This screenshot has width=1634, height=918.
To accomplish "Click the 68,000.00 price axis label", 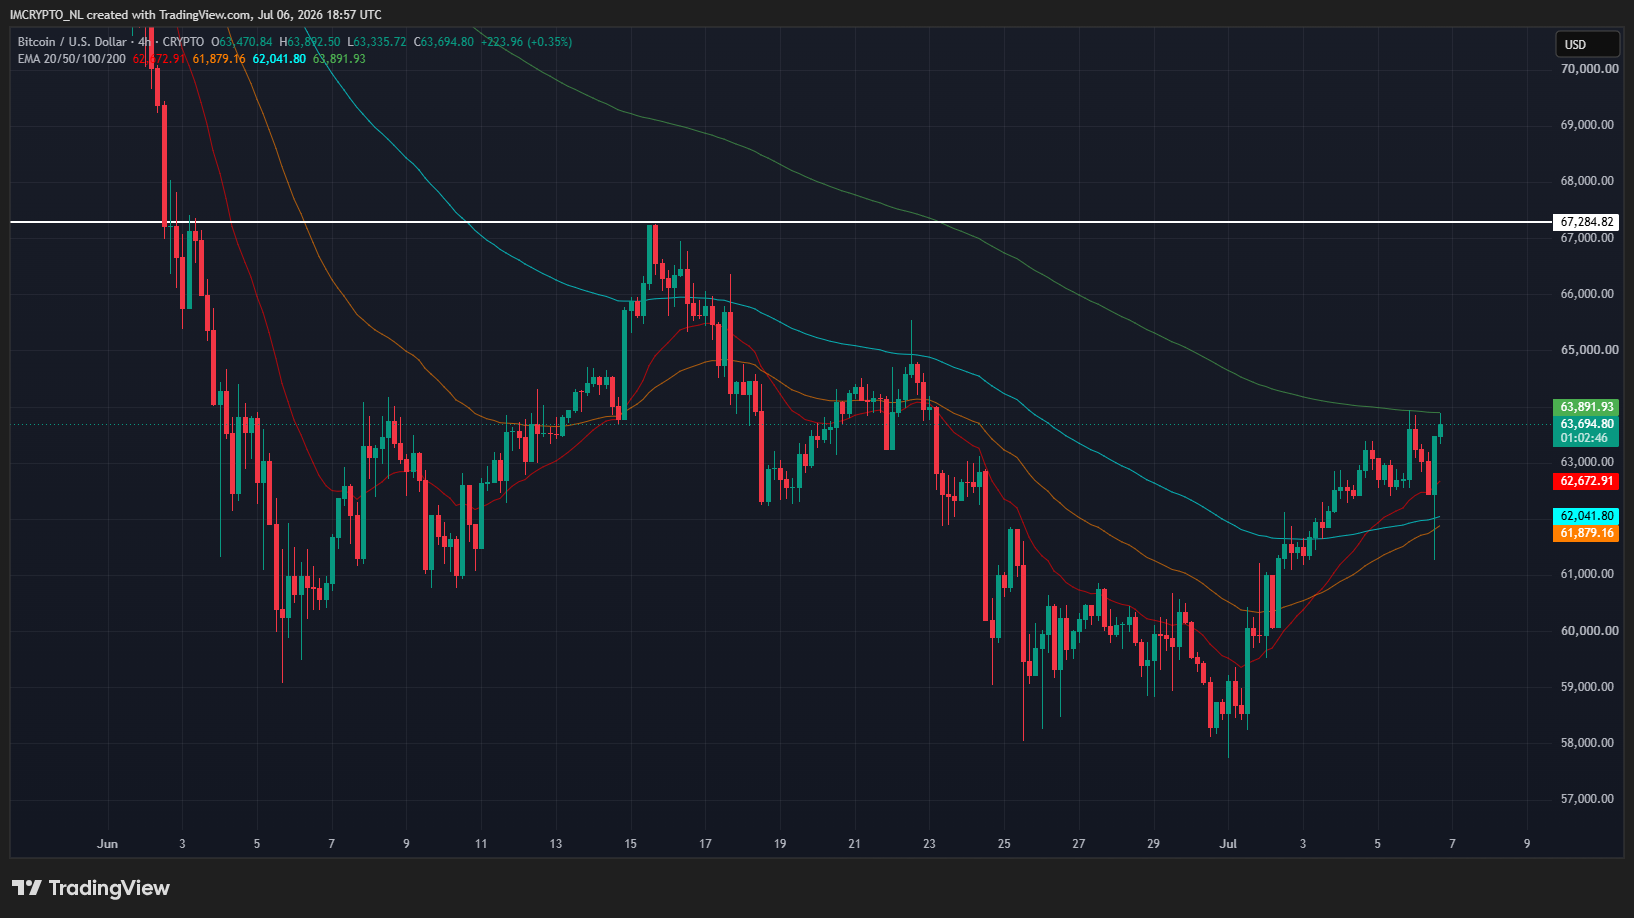I will tap(1587, 181).
